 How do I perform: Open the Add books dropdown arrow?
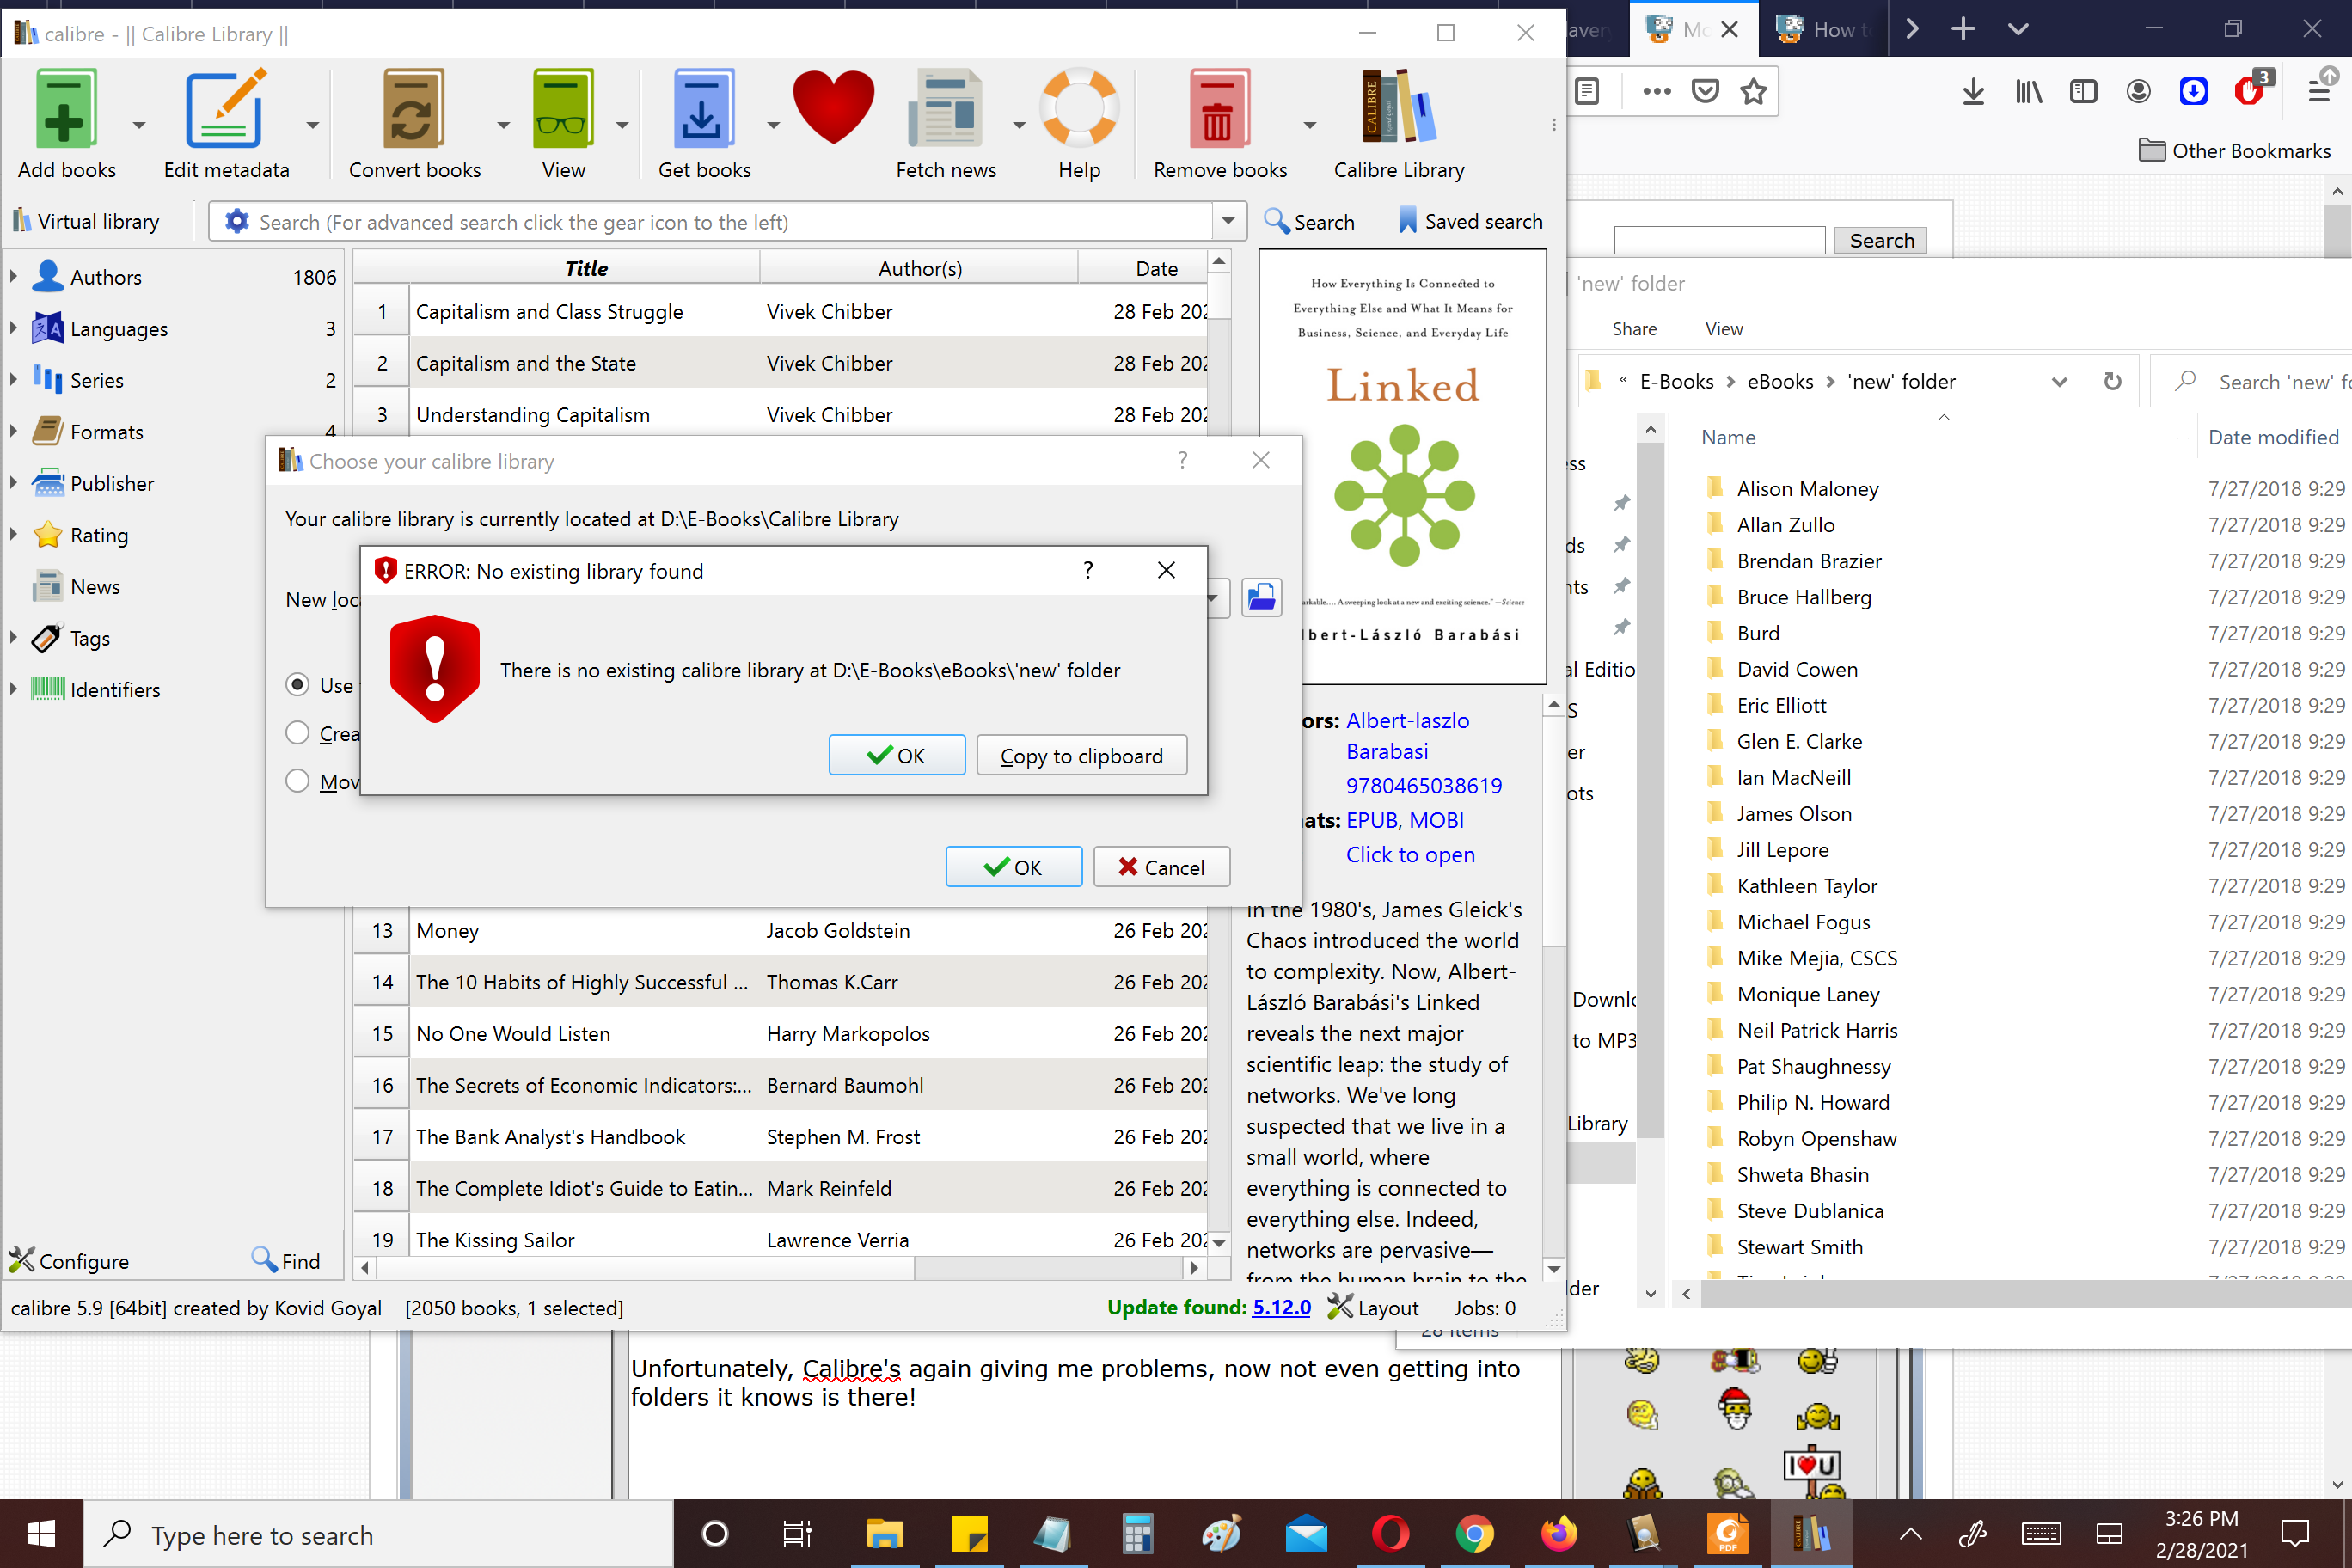click(139, 125)
